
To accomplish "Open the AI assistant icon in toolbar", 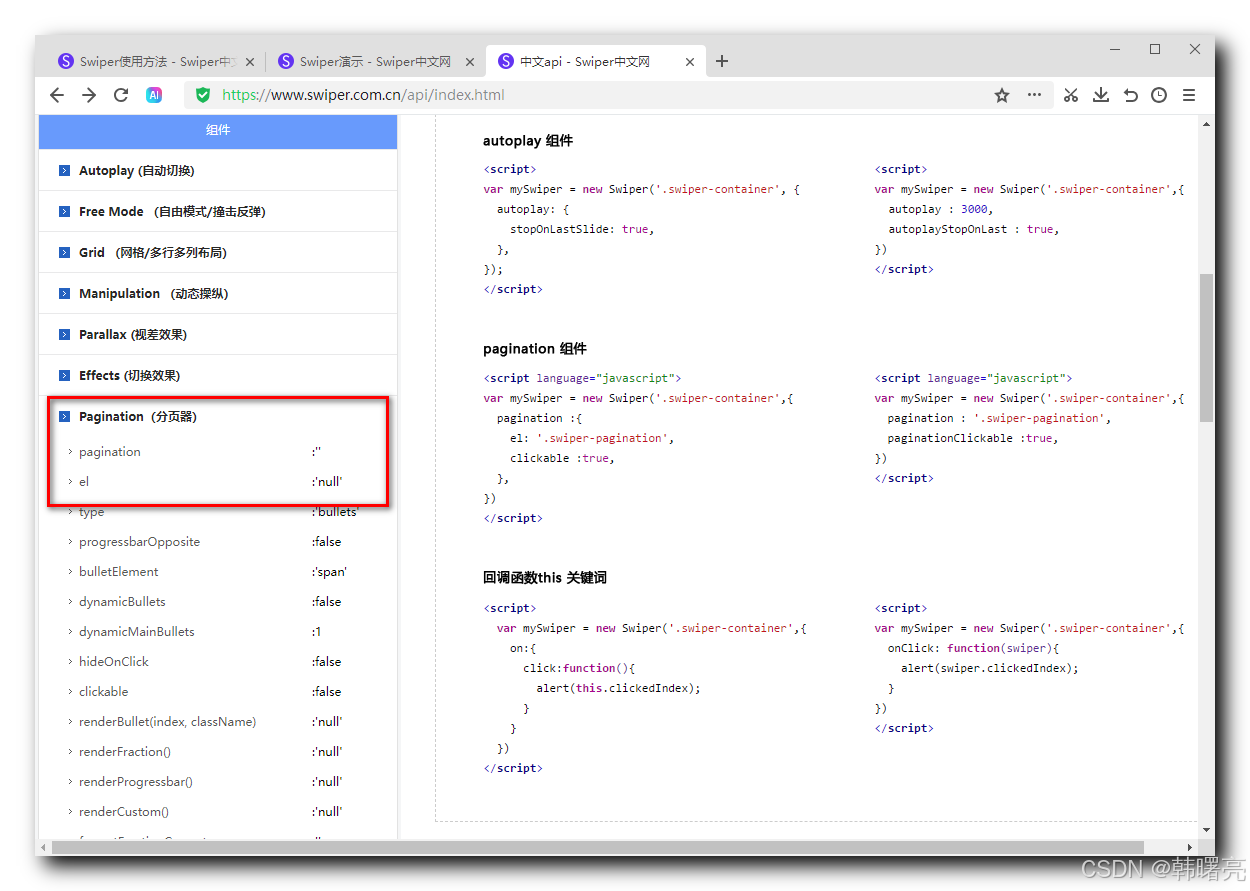I will coord(154,95).
